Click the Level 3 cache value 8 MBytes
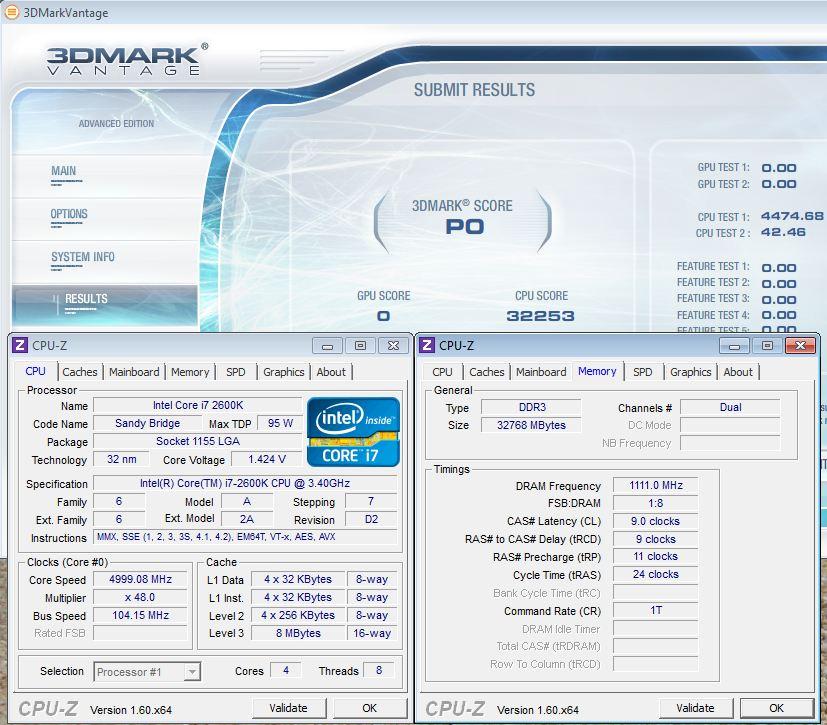Image resolution: width=827 pixels, height=725 pixels. [298, 633]
